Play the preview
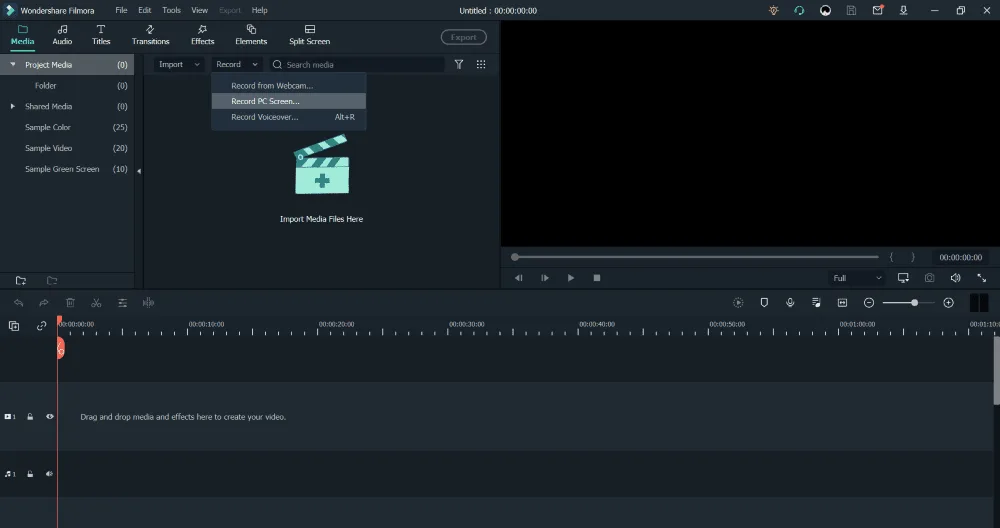 [x=571, y=278]
